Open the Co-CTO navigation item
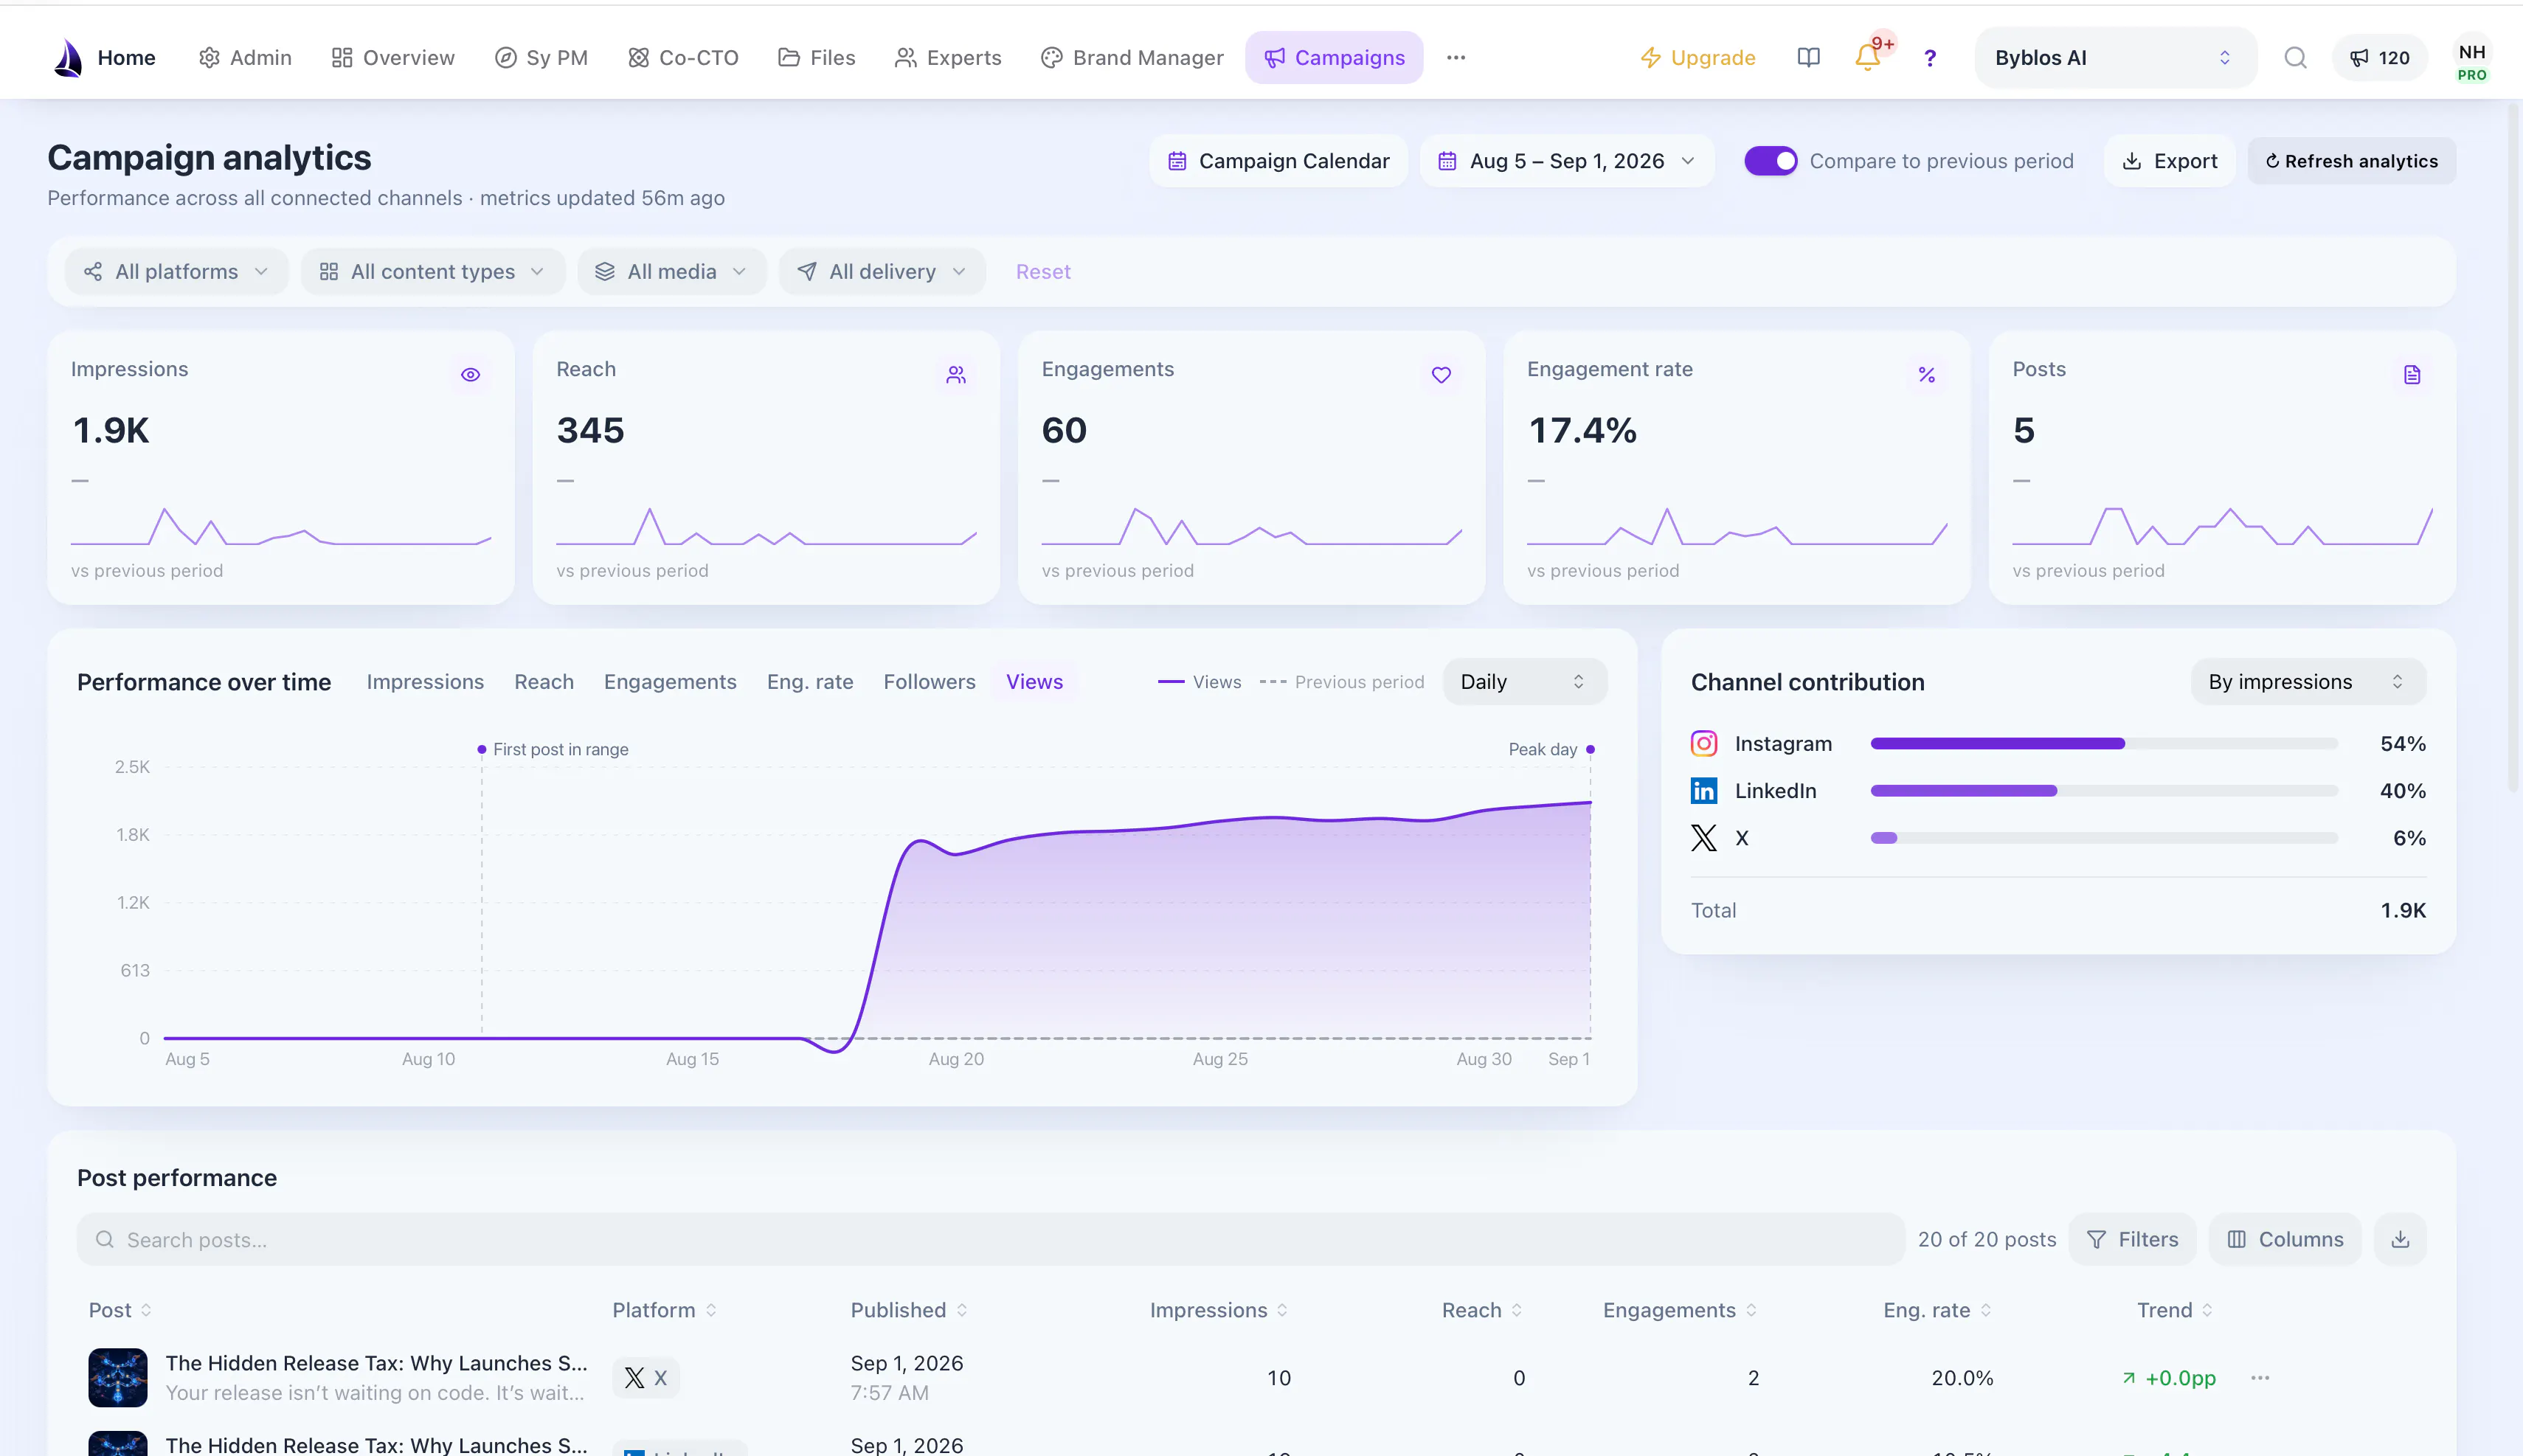This screenshot has width=2523, height=1456. click(x=683, y=58)
